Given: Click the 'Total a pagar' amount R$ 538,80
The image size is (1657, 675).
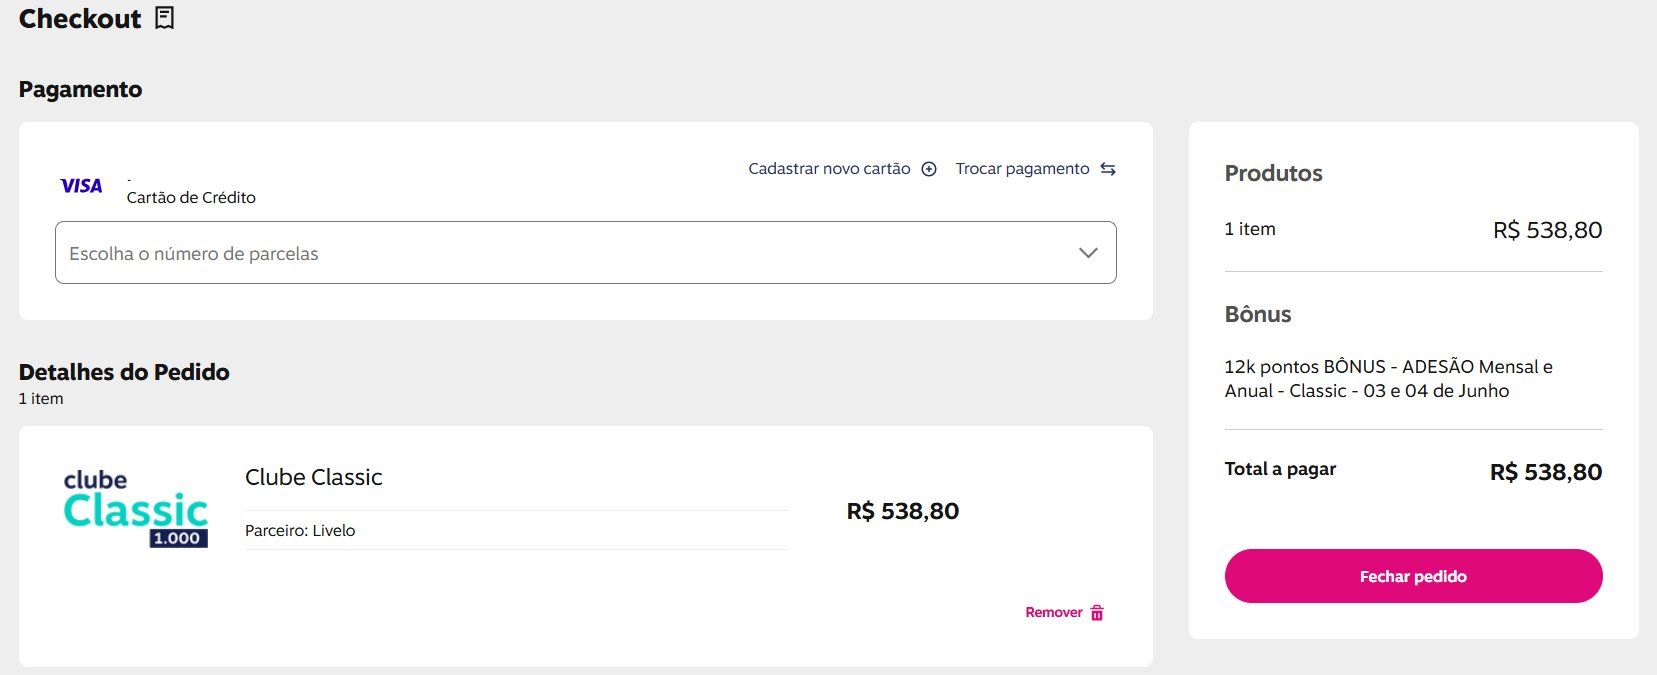Looking at the screenshot, I should point(1546,472).
